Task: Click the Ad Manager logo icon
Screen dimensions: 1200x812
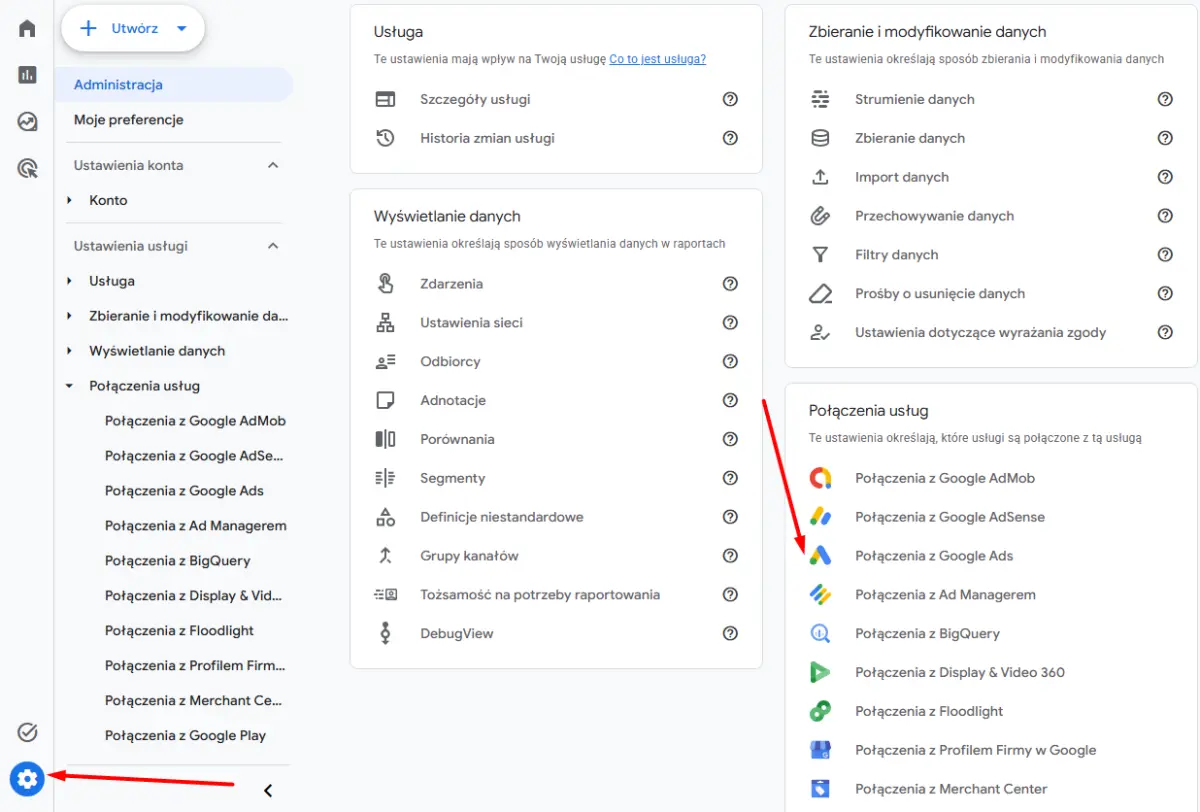Action: pyautogui.click(x=820, y=595)
